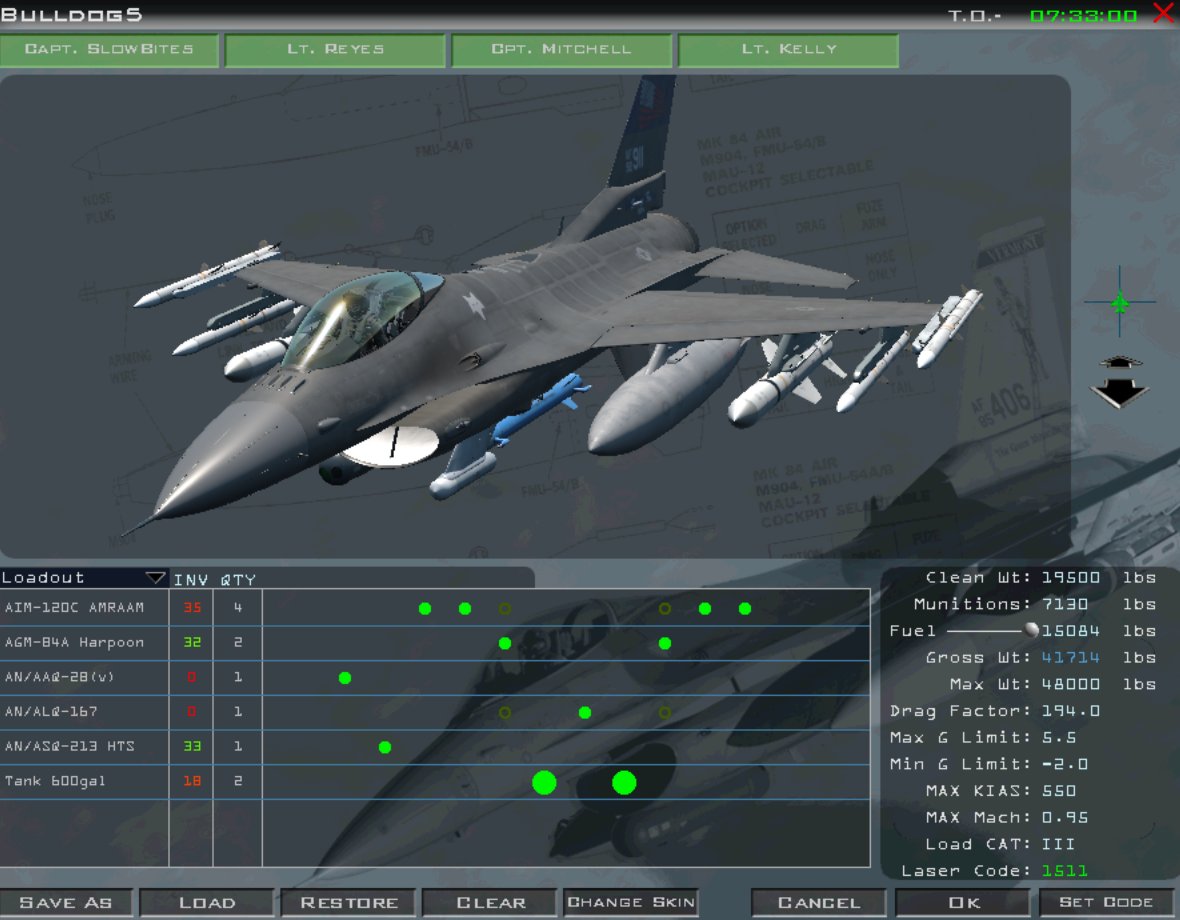Screen dimensions: 1180x920
Task: Select AIM-120C AMRAAM row label
Action: (x=75, y=608)
